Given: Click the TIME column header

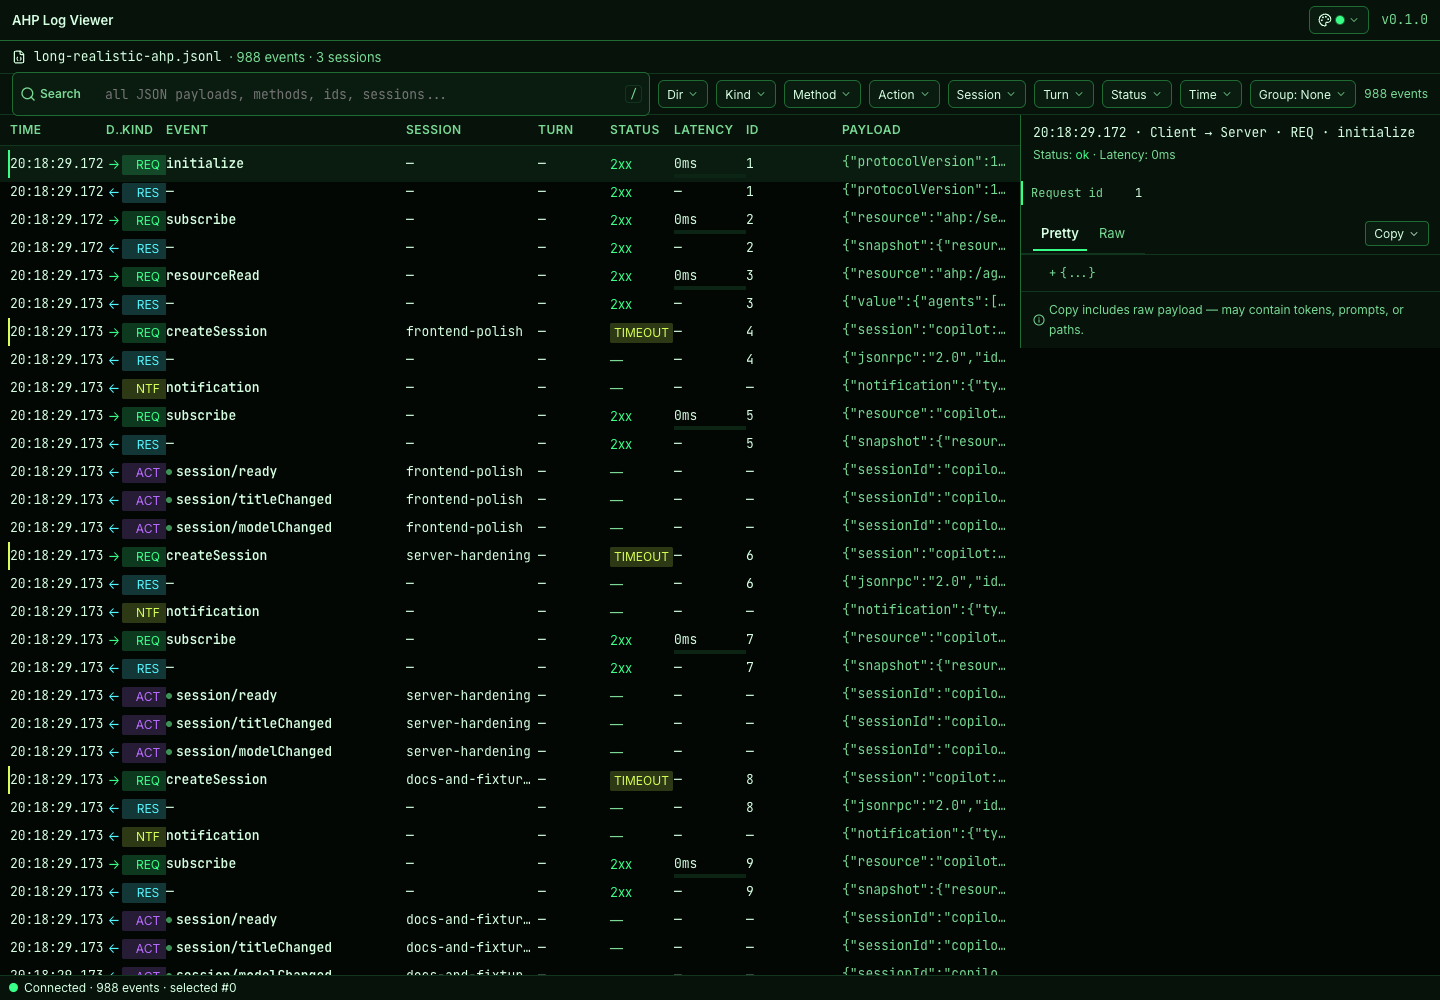Looking at the screenshot, I should 26,130.
